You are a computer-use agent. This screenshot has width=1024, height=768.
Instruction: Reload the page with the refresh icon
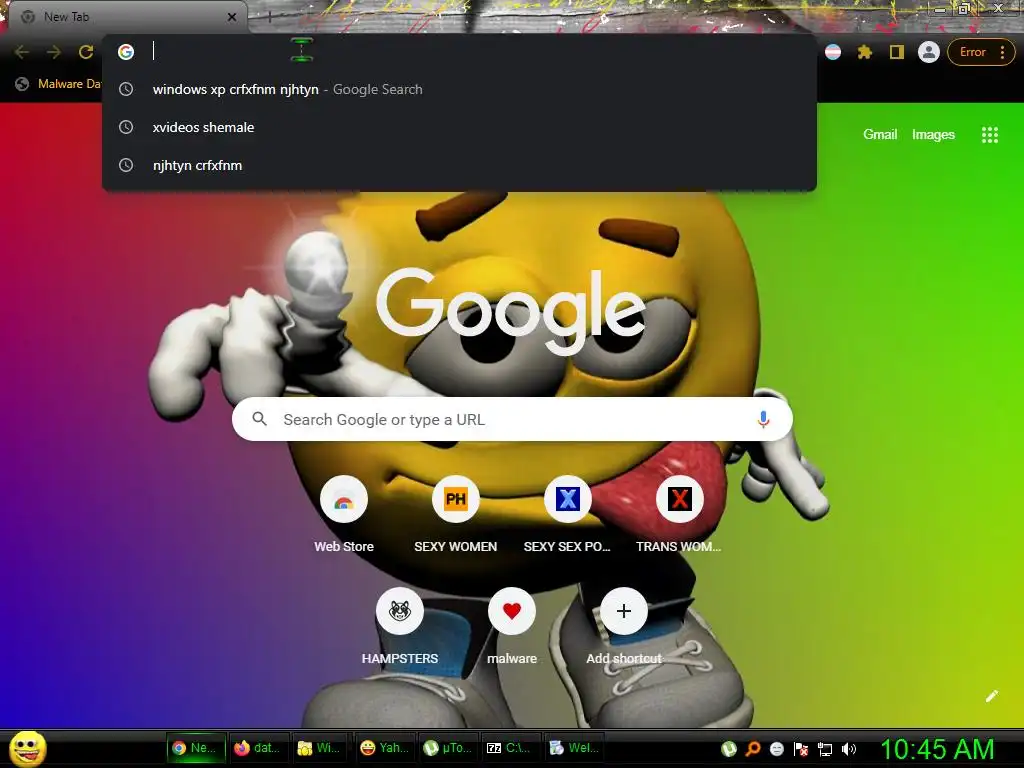[86, 52]
